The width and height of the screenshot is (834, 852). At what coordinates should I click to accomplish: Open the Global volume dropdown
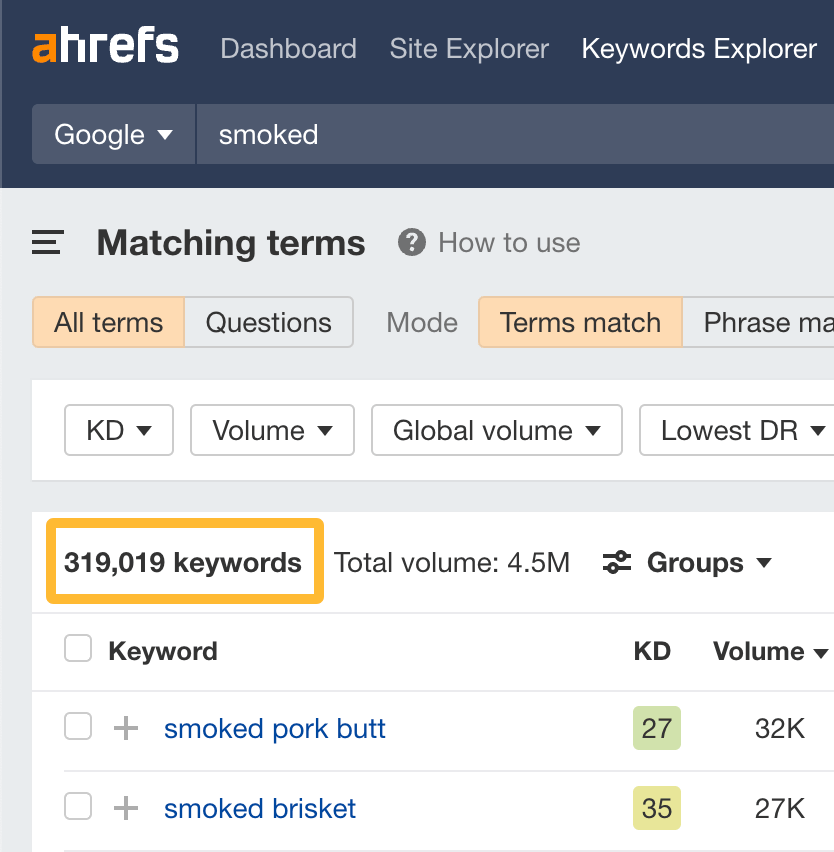tap(496, 430)
